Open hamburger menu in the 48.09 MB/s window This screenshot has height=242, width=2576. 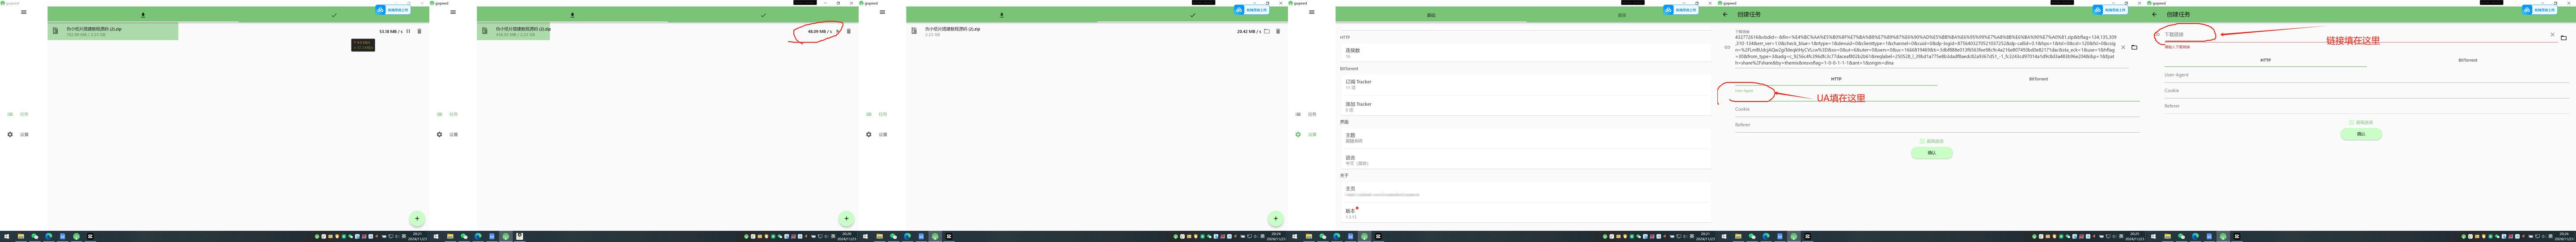(453, 12)
